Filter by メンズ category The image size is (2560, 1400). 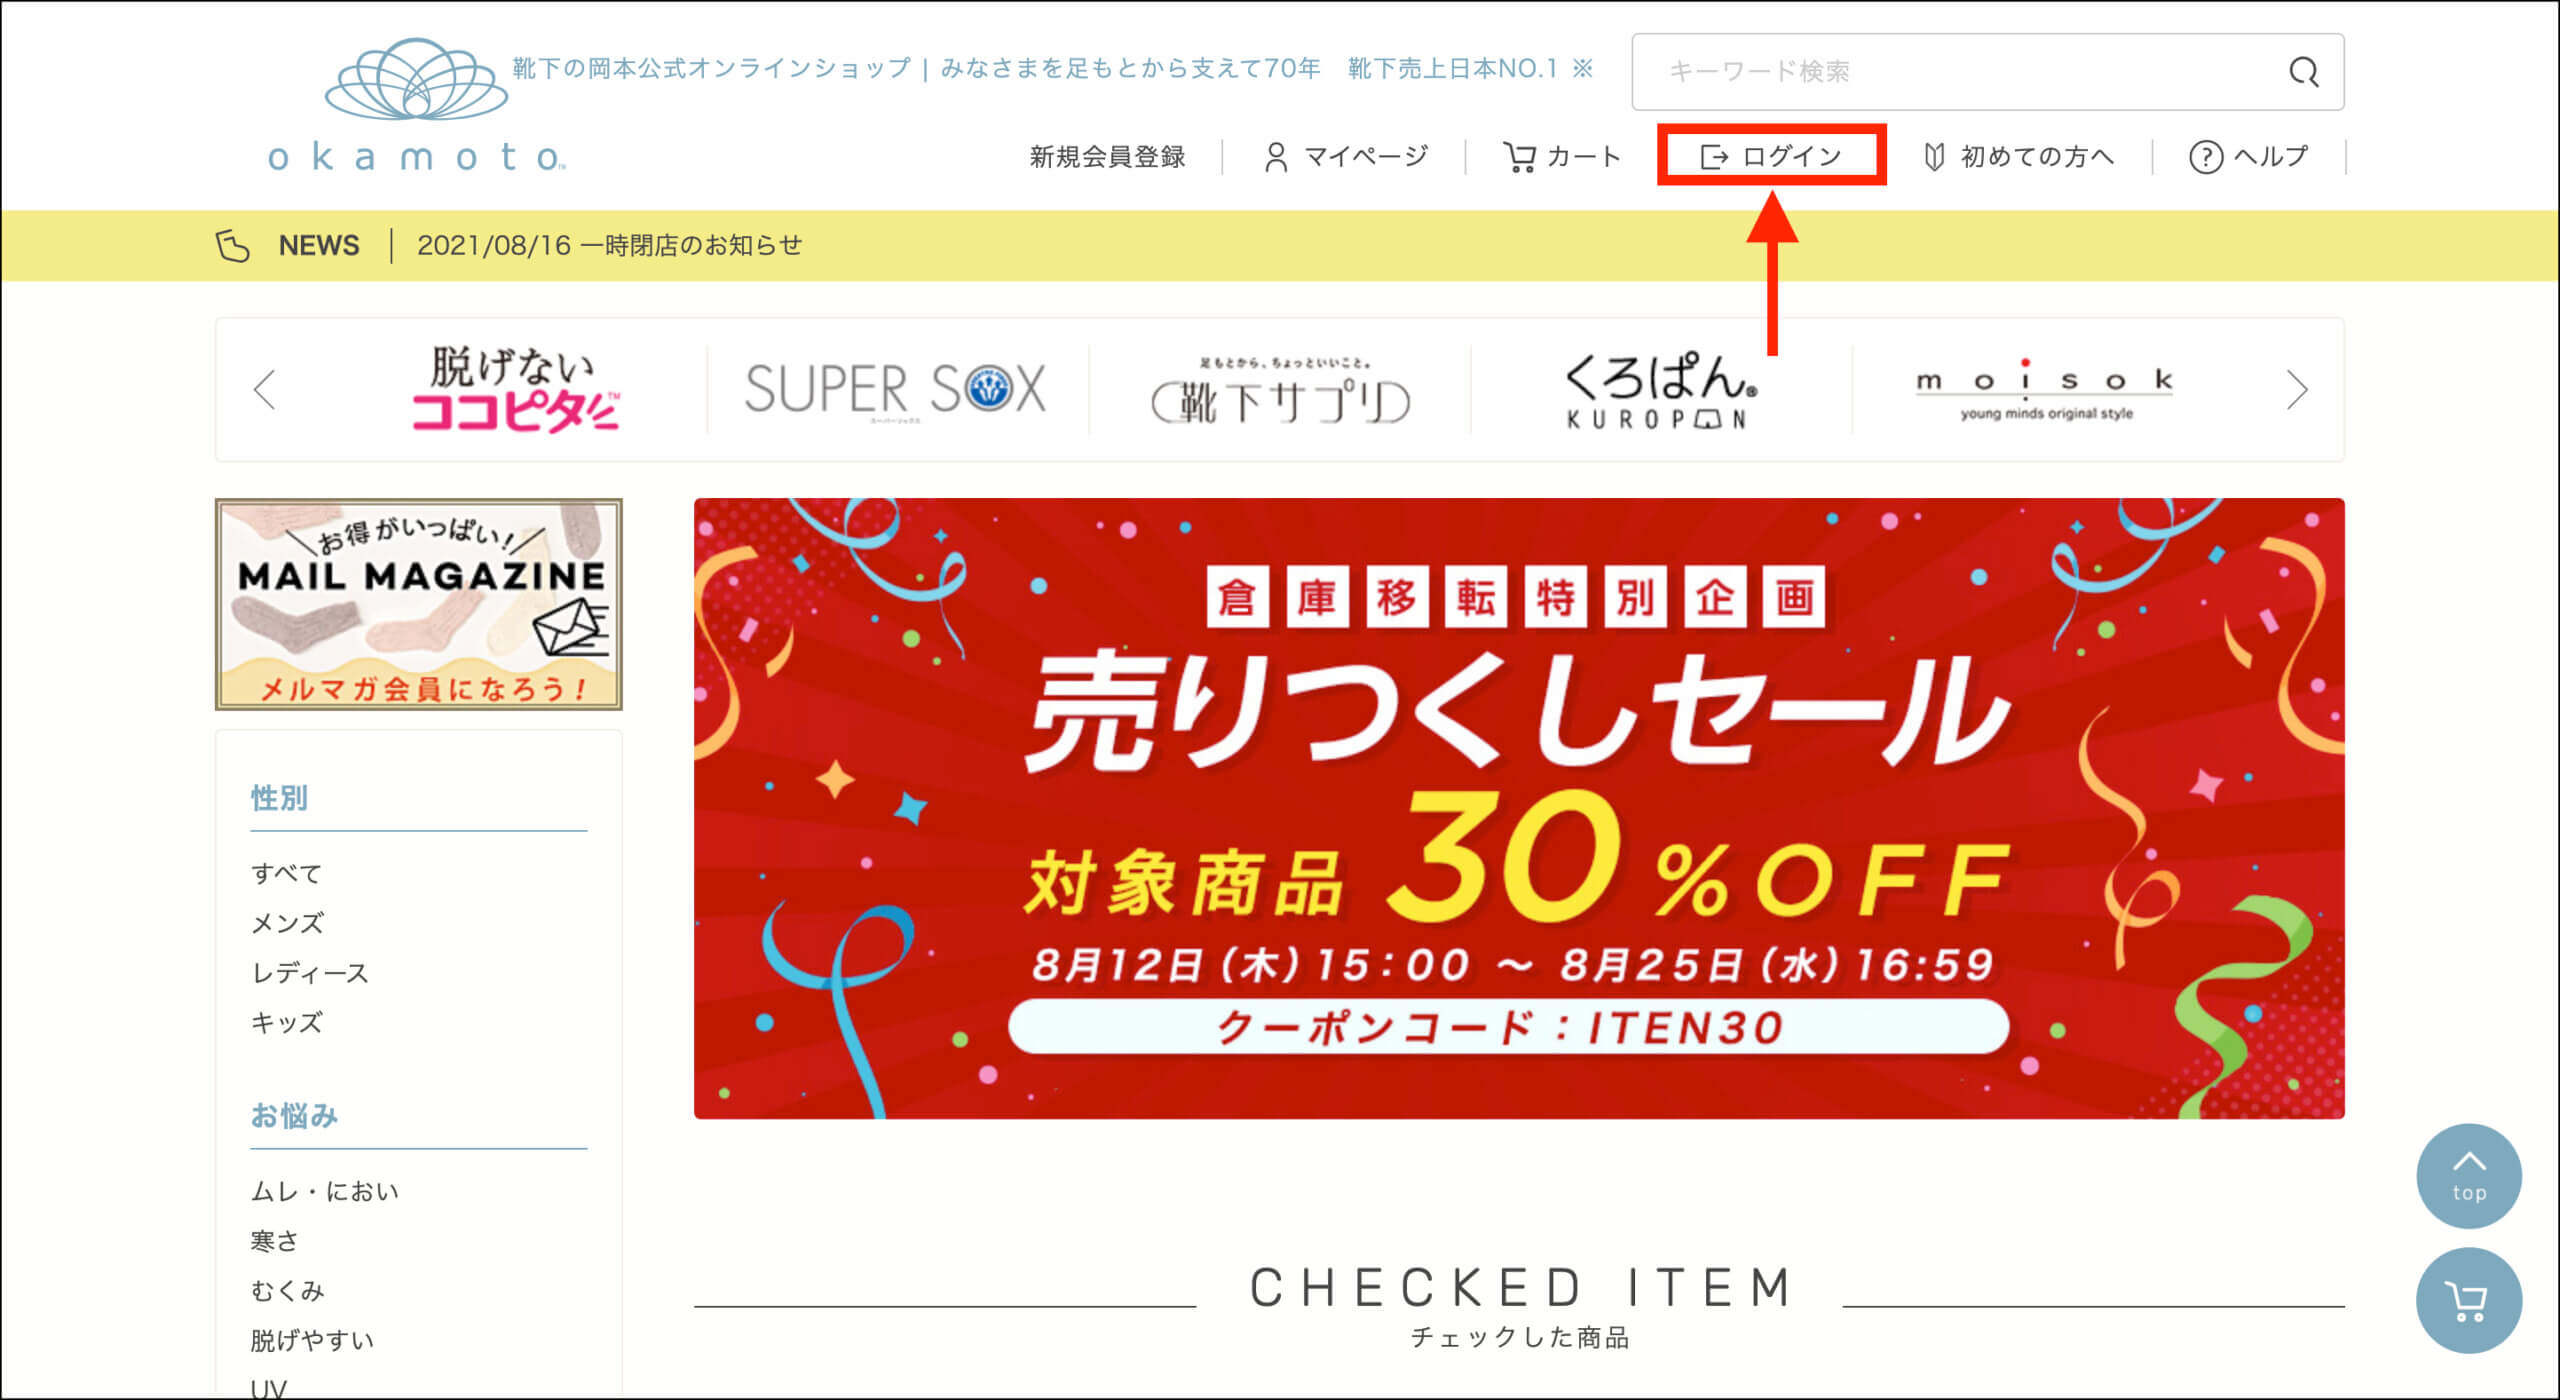tap(287, 923)
